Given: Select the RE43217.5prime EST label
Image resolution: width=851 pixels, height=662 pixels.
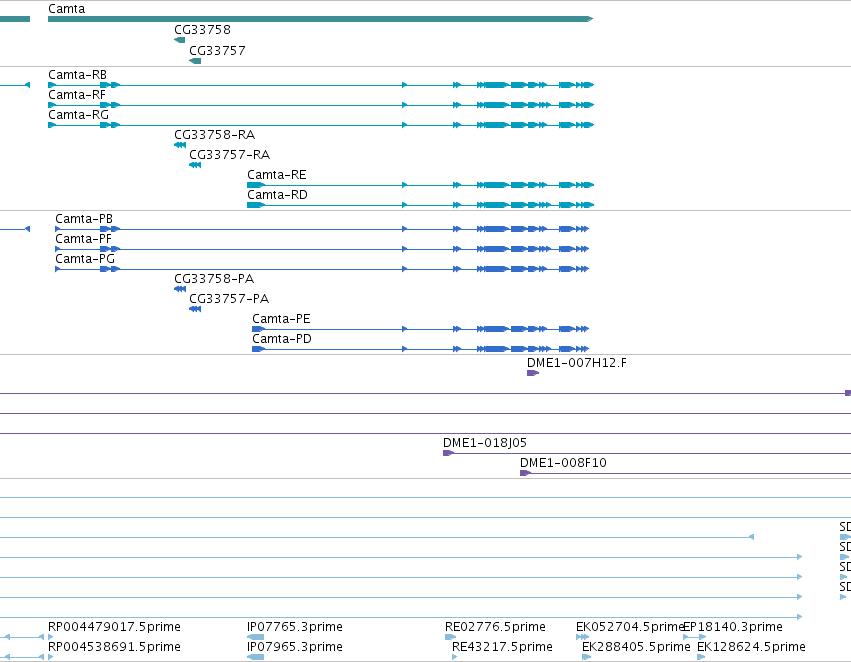Looking at the screenshot, I should (x=502, y=647).
